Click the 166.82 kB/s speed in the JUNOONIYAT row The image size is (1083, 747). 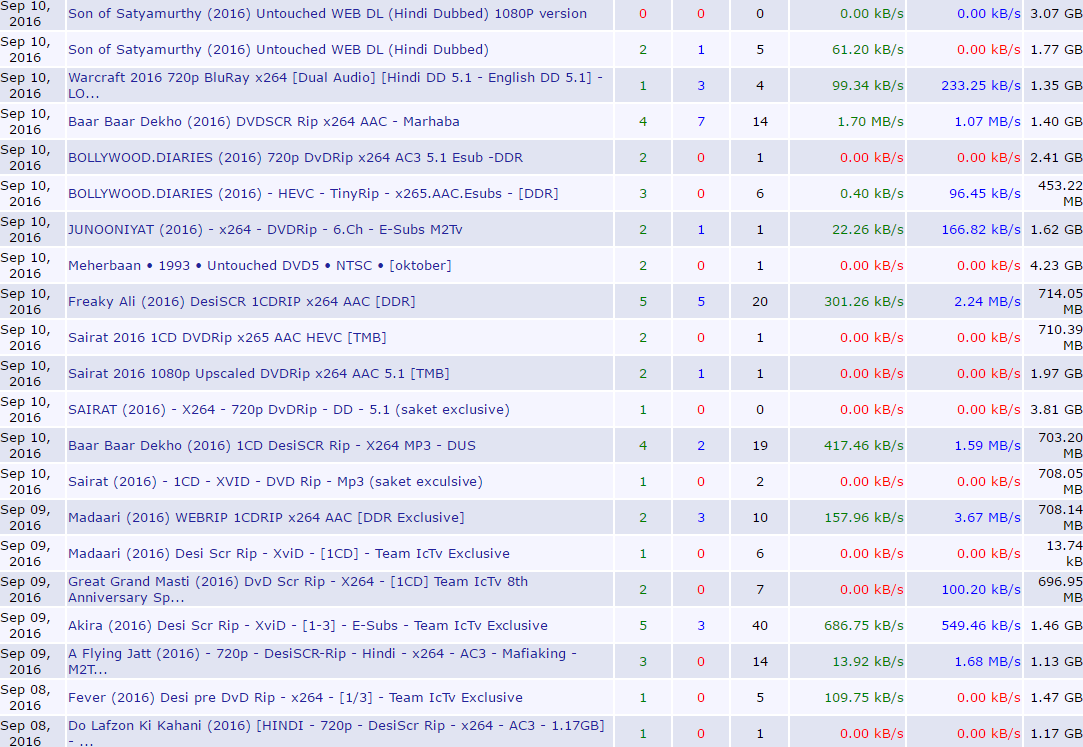pyautogui.click(x=981, y=229)
